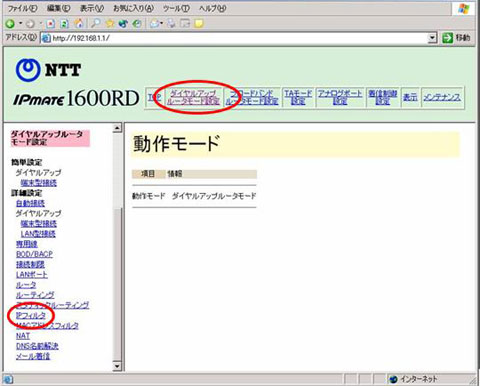The width and height of the screenshot is (480, 386).
Task: Open the アナログポート設定 link
Action: click(340, 97)
